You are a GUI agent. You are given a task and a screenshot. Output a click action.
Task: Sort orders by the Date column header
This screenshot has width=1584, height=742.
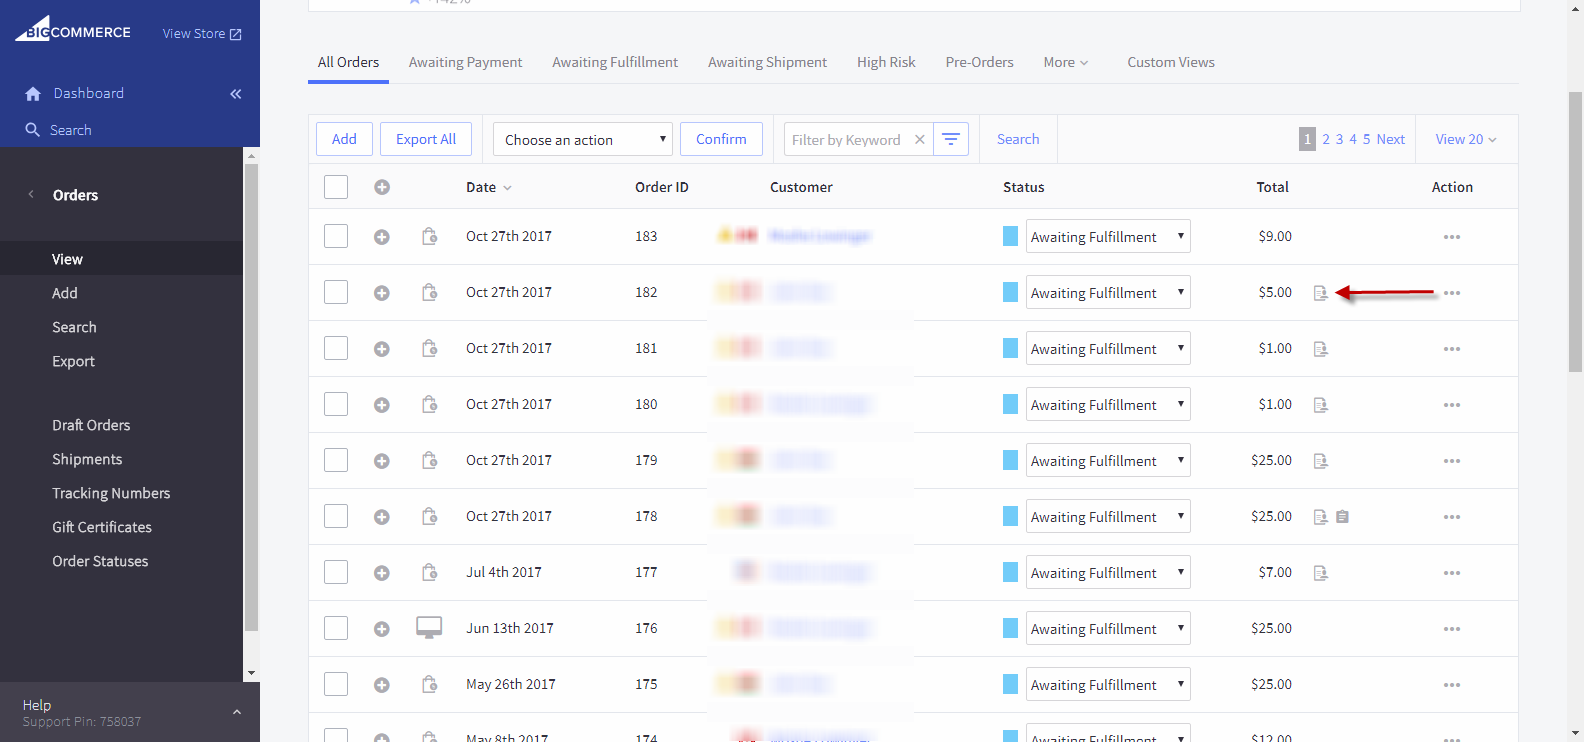click(488, 187)
